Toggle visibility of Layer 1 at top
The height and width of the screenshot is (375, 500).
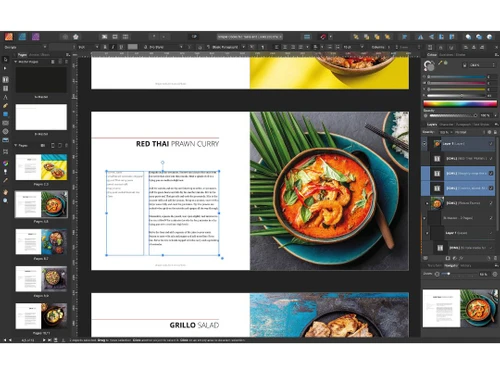491,144
